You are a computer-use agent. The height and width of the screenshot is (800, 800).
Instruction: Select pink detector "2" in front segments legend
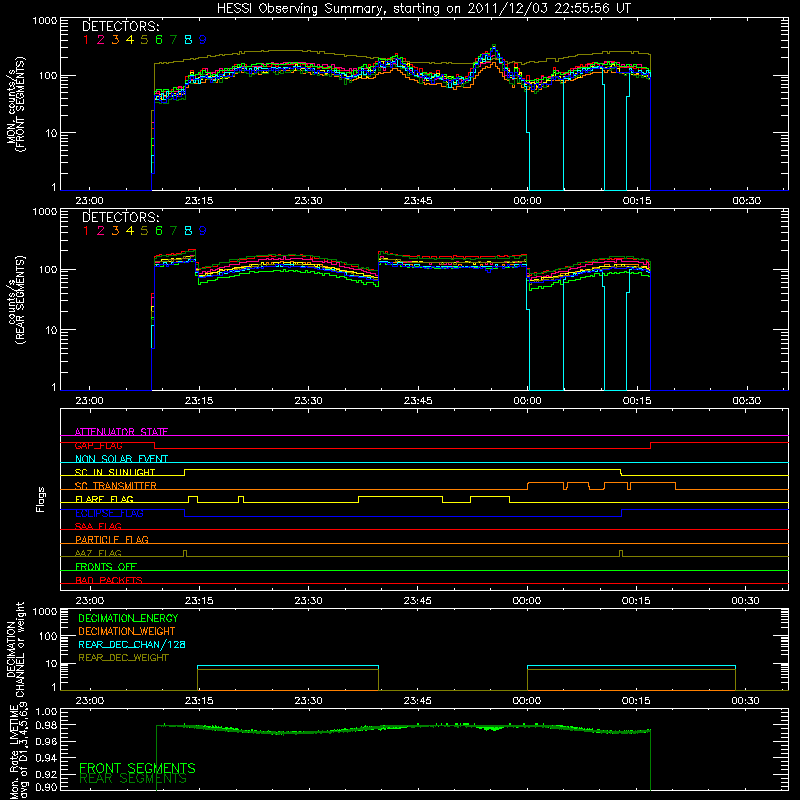tap(101, 39)
